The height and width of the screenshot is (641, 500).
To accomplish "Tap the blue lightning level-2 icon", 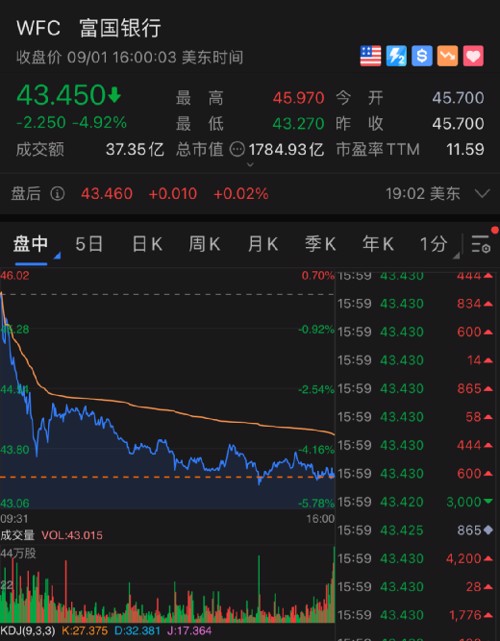I will tap(396, 56).
